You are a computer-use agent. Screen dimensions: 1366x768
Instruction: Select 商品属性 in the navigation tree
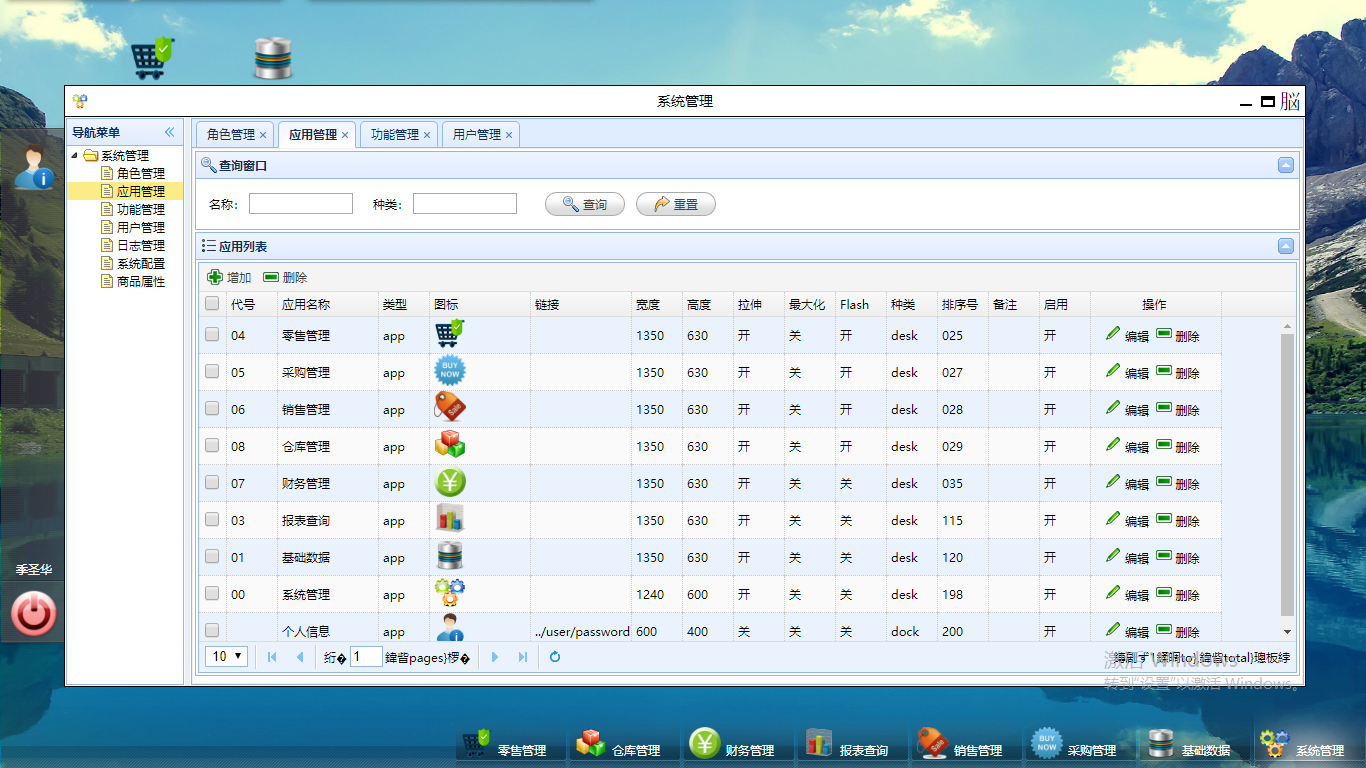[x=141, y=281]
